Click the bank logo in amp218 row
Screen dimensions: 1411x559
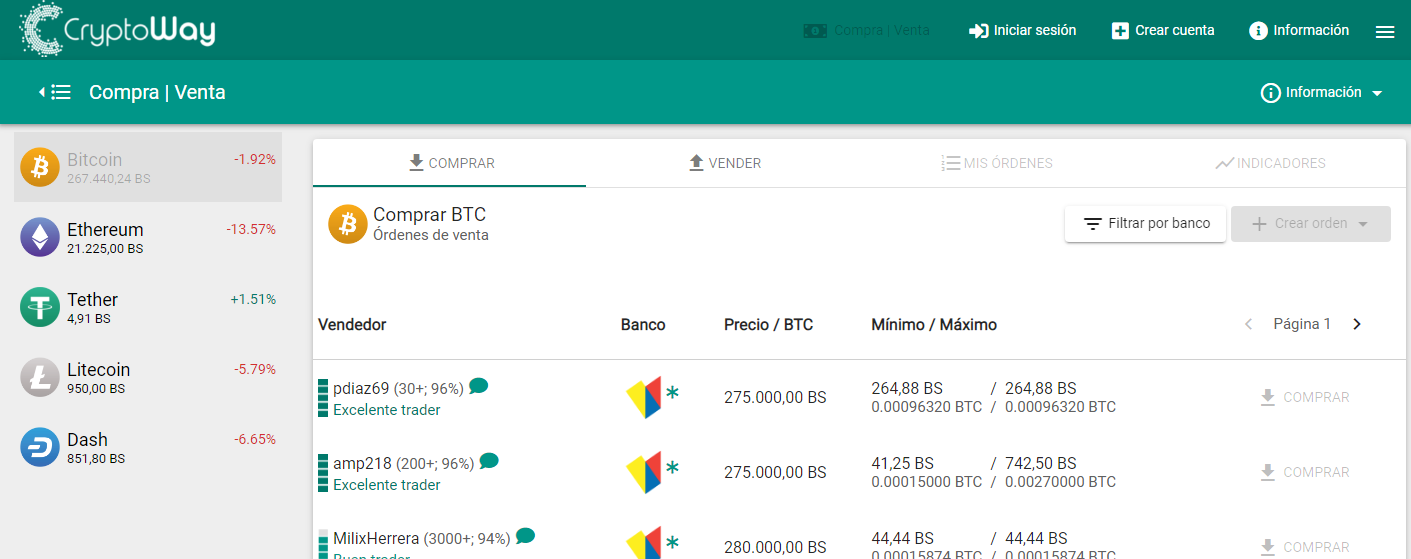pyautogui.click(x=644, y=472)
